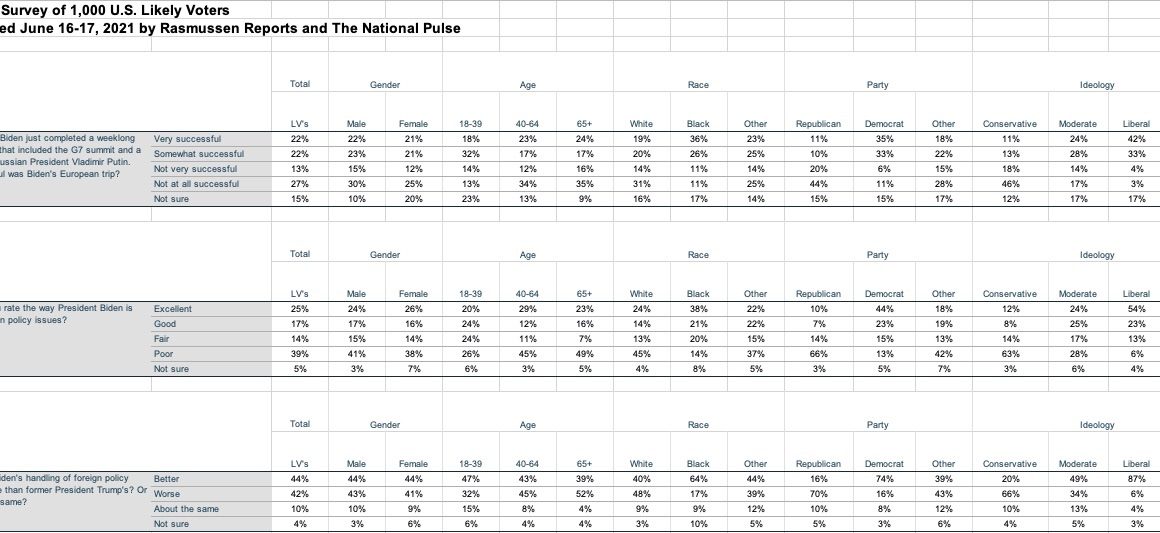
Task: Click the "Excellent" row label
Action: [x=173, y=309]
